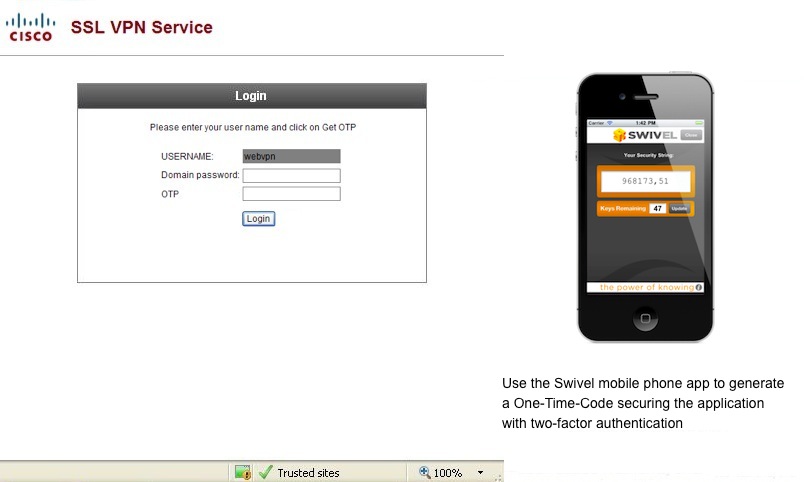Click the Trusted sites green checkmark icon
Viewport: 804px width, 482px height.
tap(266, 472)
